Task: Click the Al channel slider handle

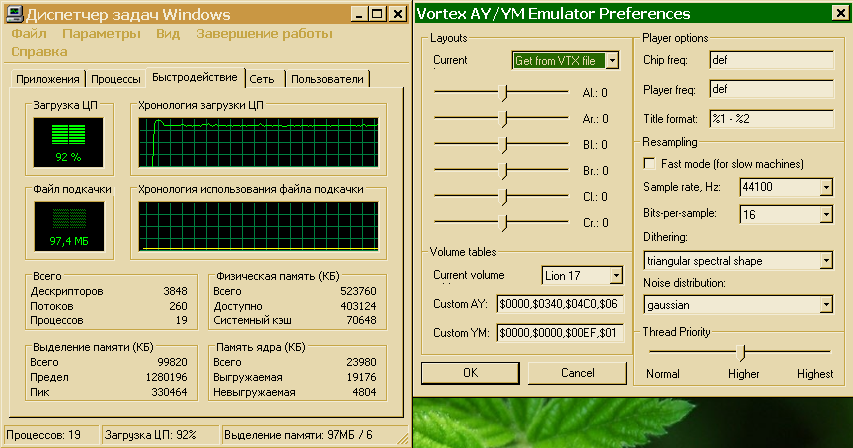Action: [x=506, y=93]
